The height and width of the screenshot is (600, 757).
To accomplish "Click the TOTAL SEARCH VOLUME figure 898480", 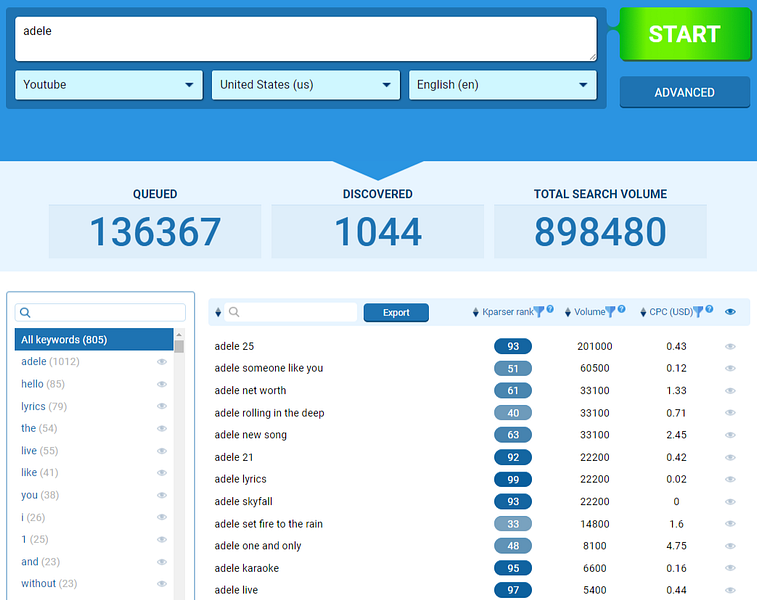I will click(600, 232).
